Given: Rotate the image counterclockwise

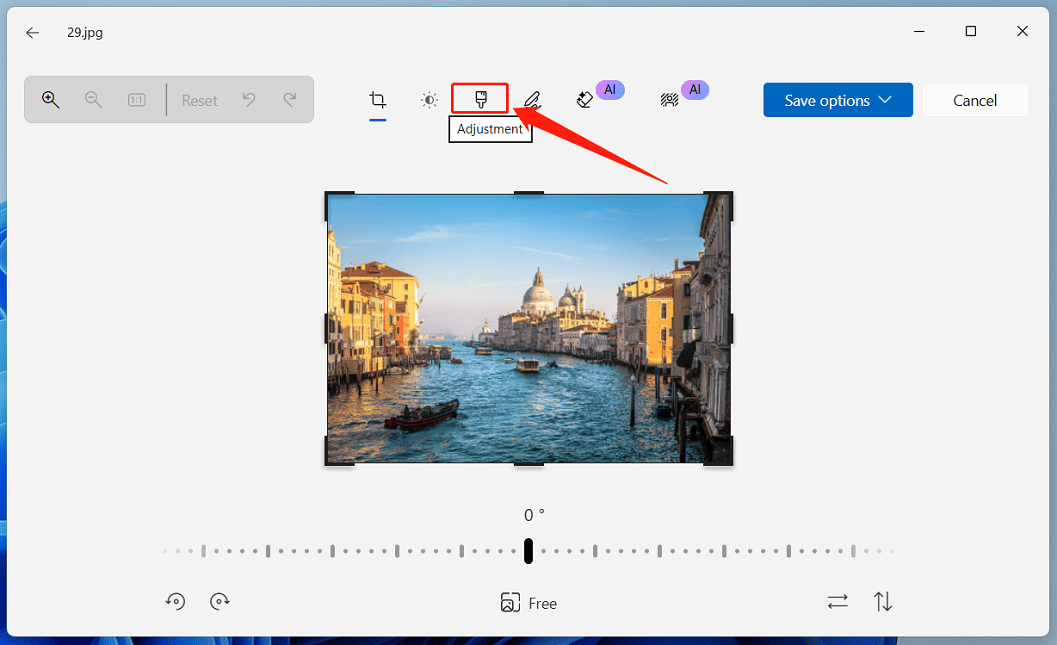Looking at the screenshot, I should [x=175, y=601].
